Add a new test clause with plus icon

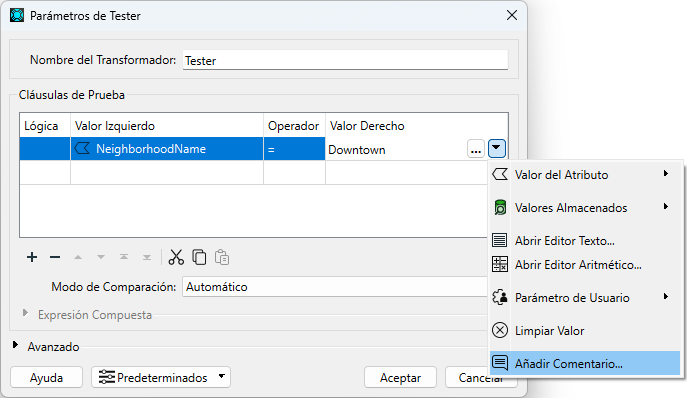(32, 257)
